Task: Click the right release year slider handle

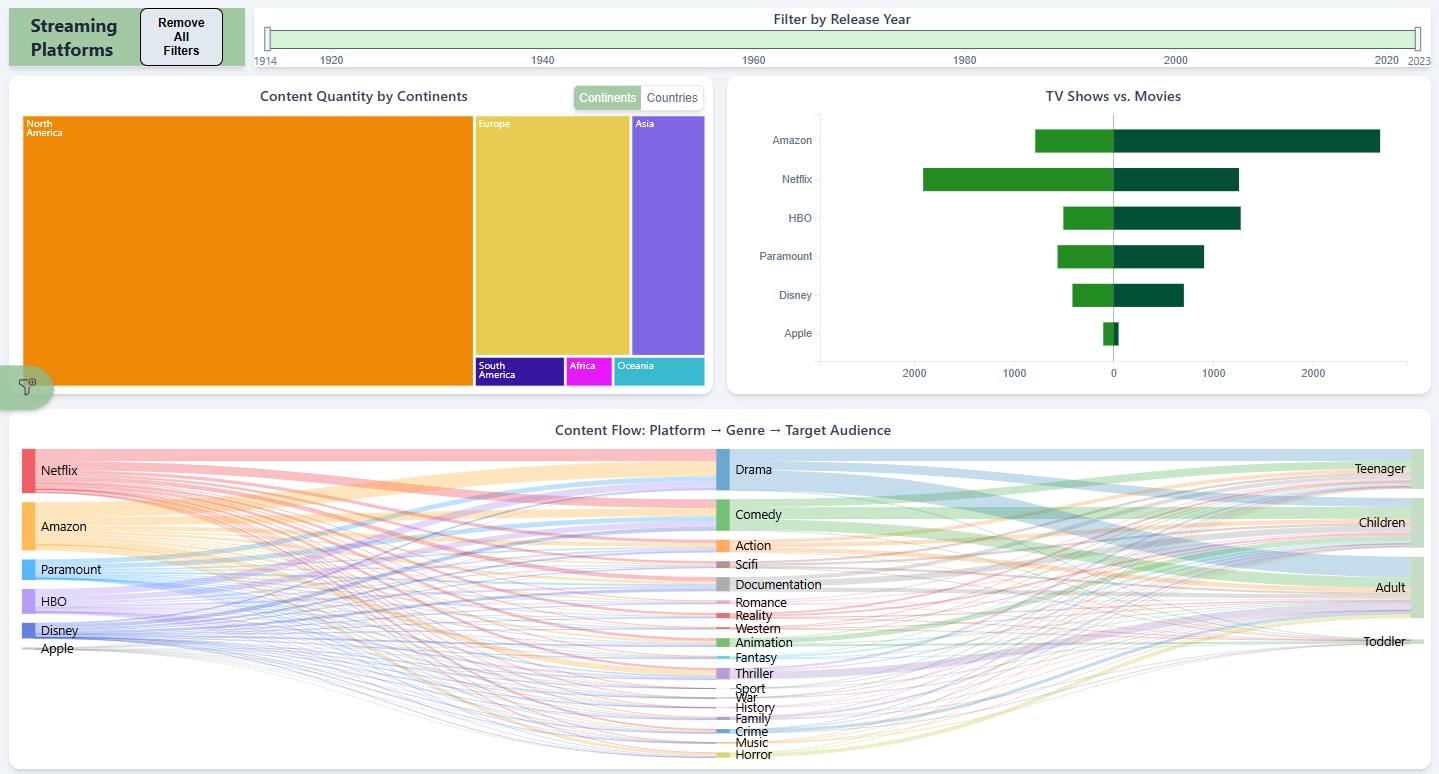Action: (x=1417, y=39)
